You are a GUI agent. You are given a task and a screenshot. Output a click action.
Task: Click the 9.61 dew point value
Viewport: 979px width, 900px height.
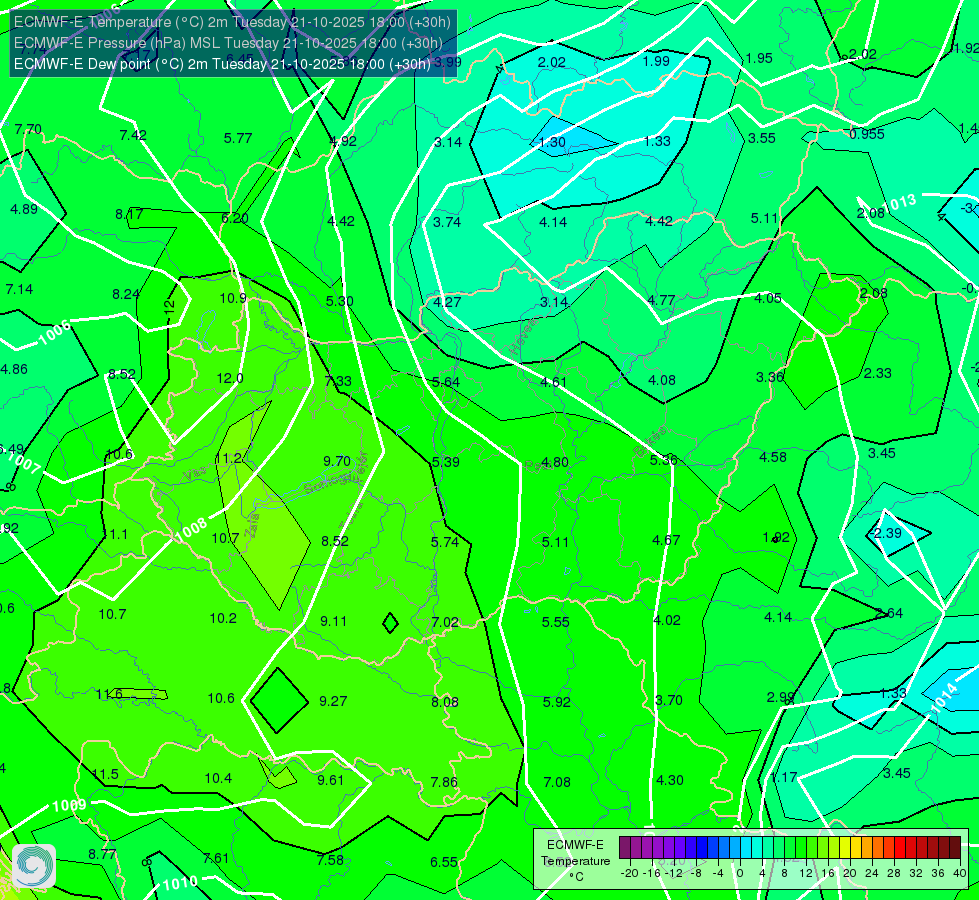click(330, 780)
